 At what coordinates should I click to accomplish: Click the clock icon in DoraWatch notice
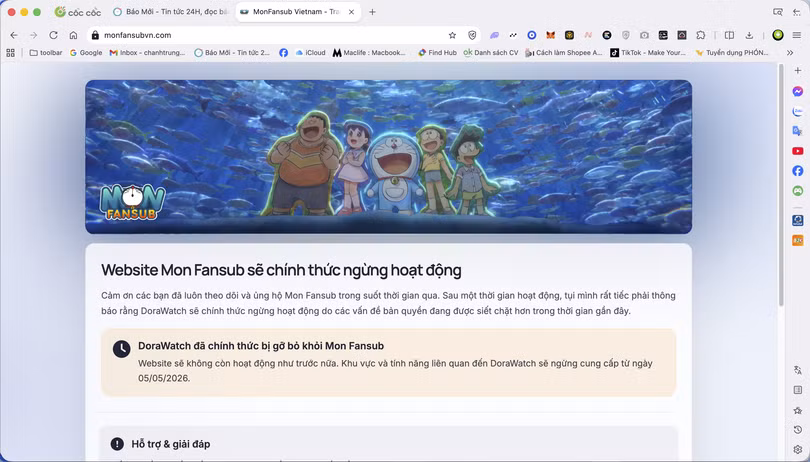click(121, 349)
